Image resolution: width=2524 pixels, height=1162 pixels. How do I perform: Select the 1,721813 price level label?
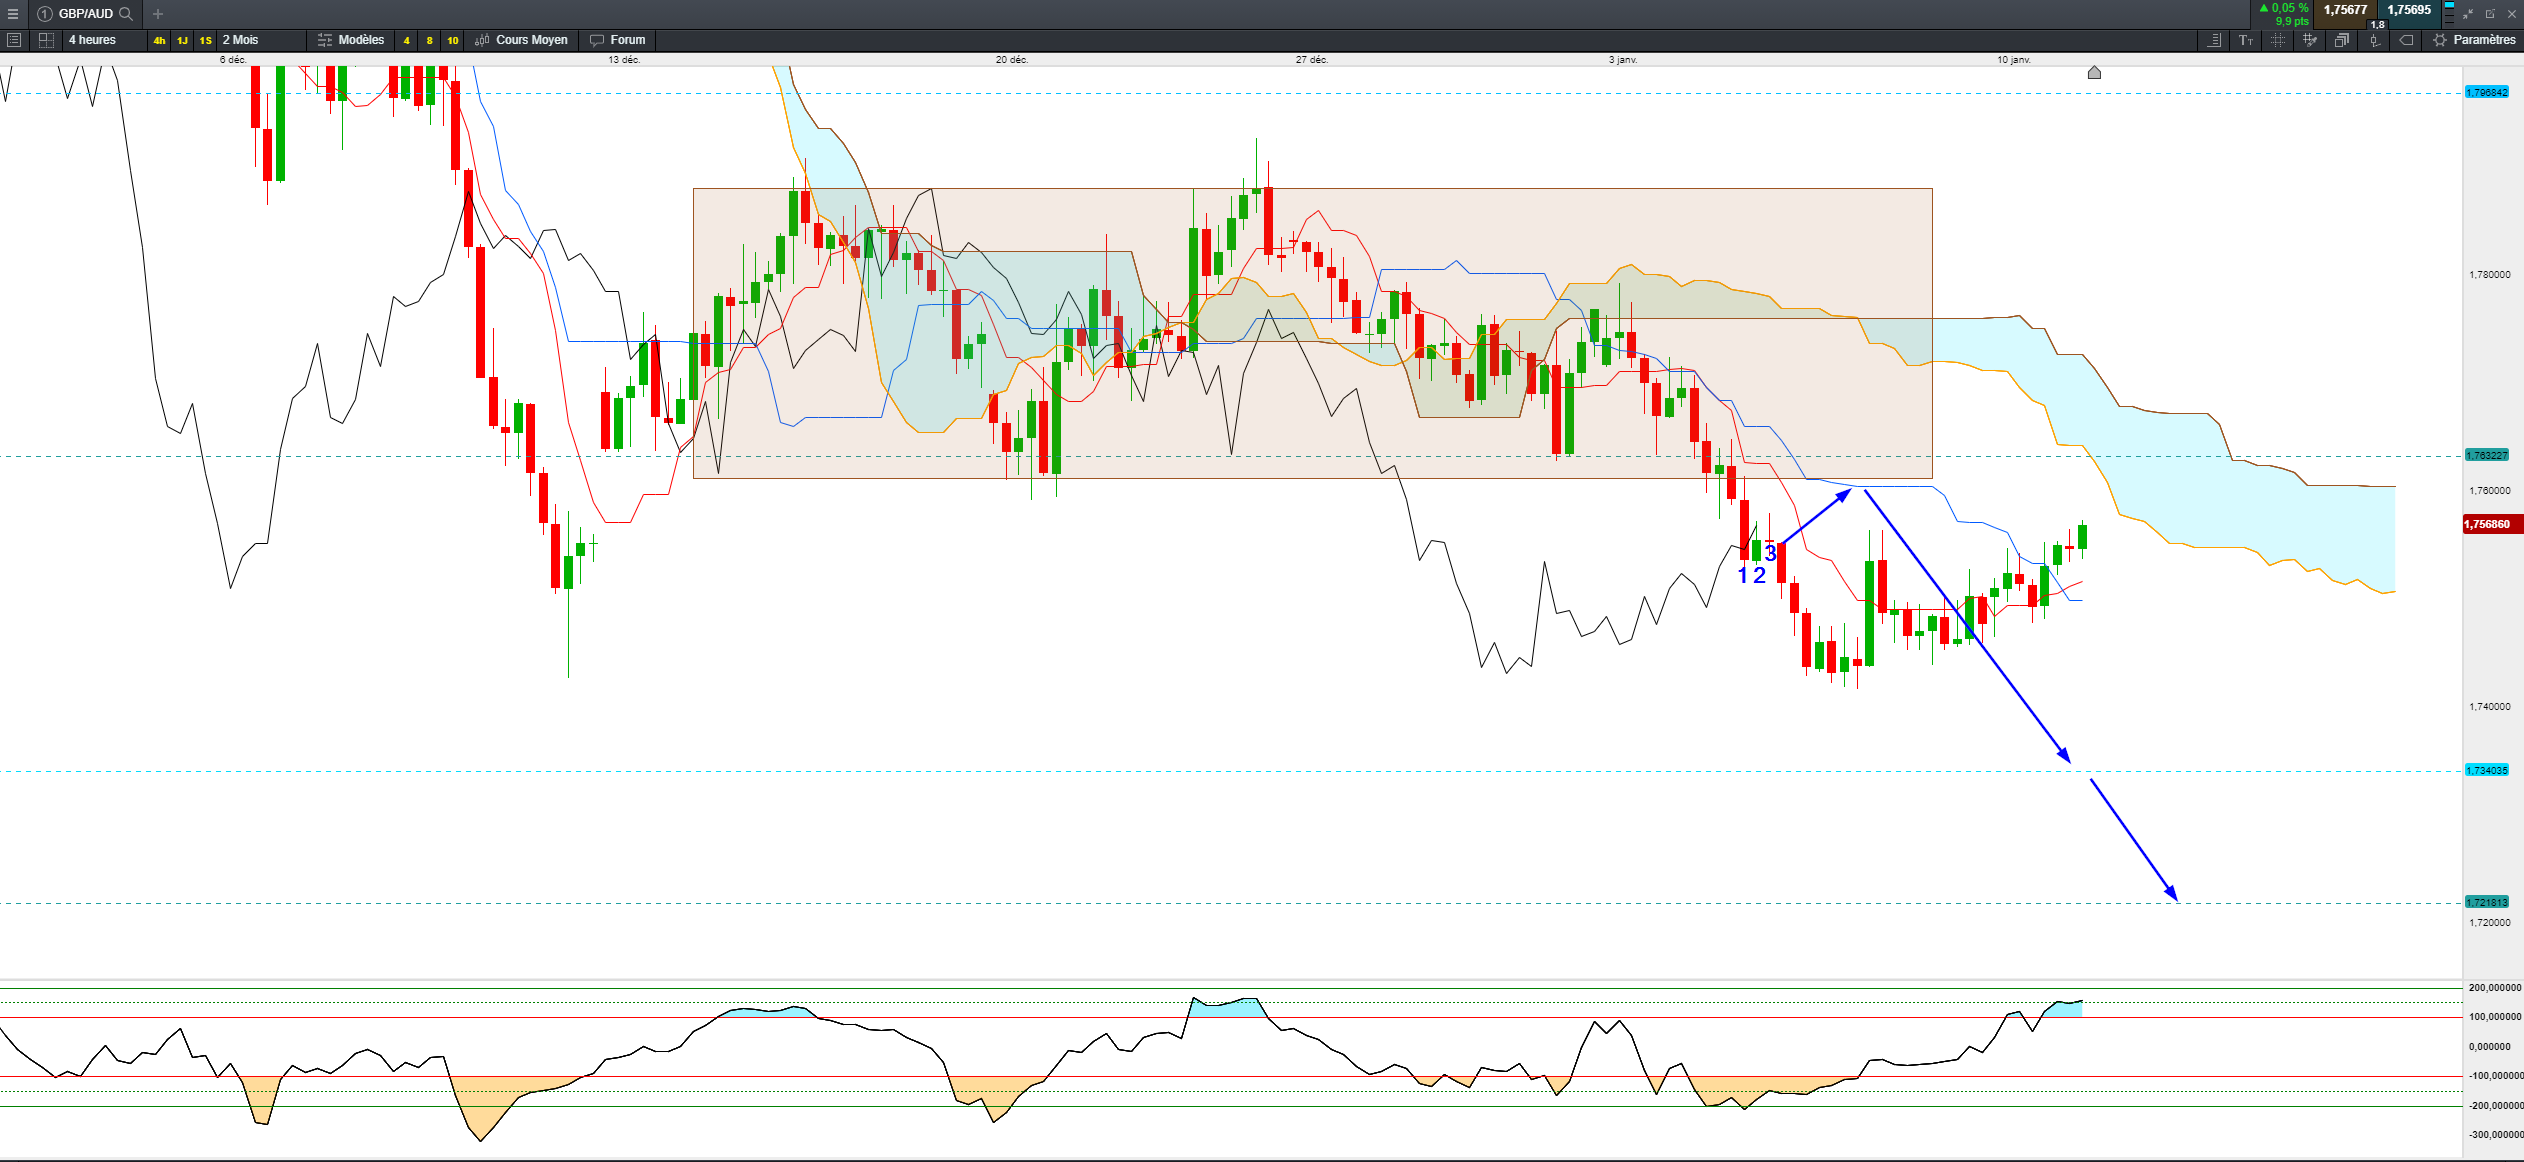coord(2487,902)
